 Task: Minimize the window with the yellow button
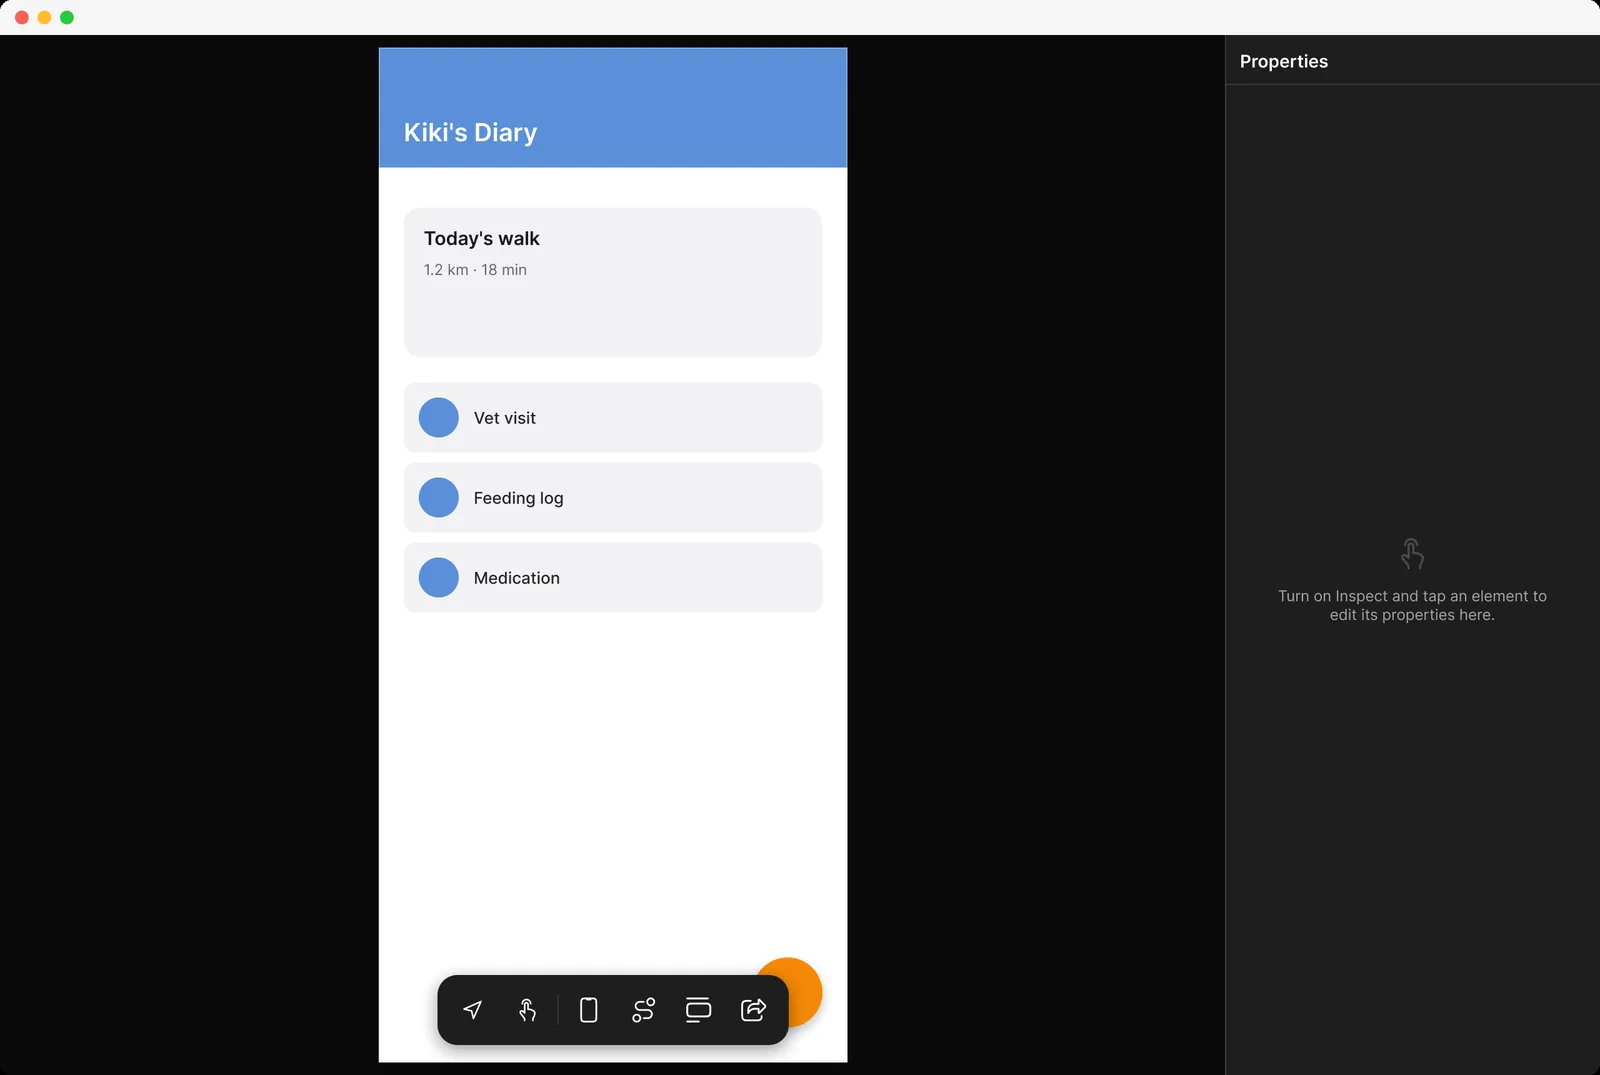pos(44,17)
